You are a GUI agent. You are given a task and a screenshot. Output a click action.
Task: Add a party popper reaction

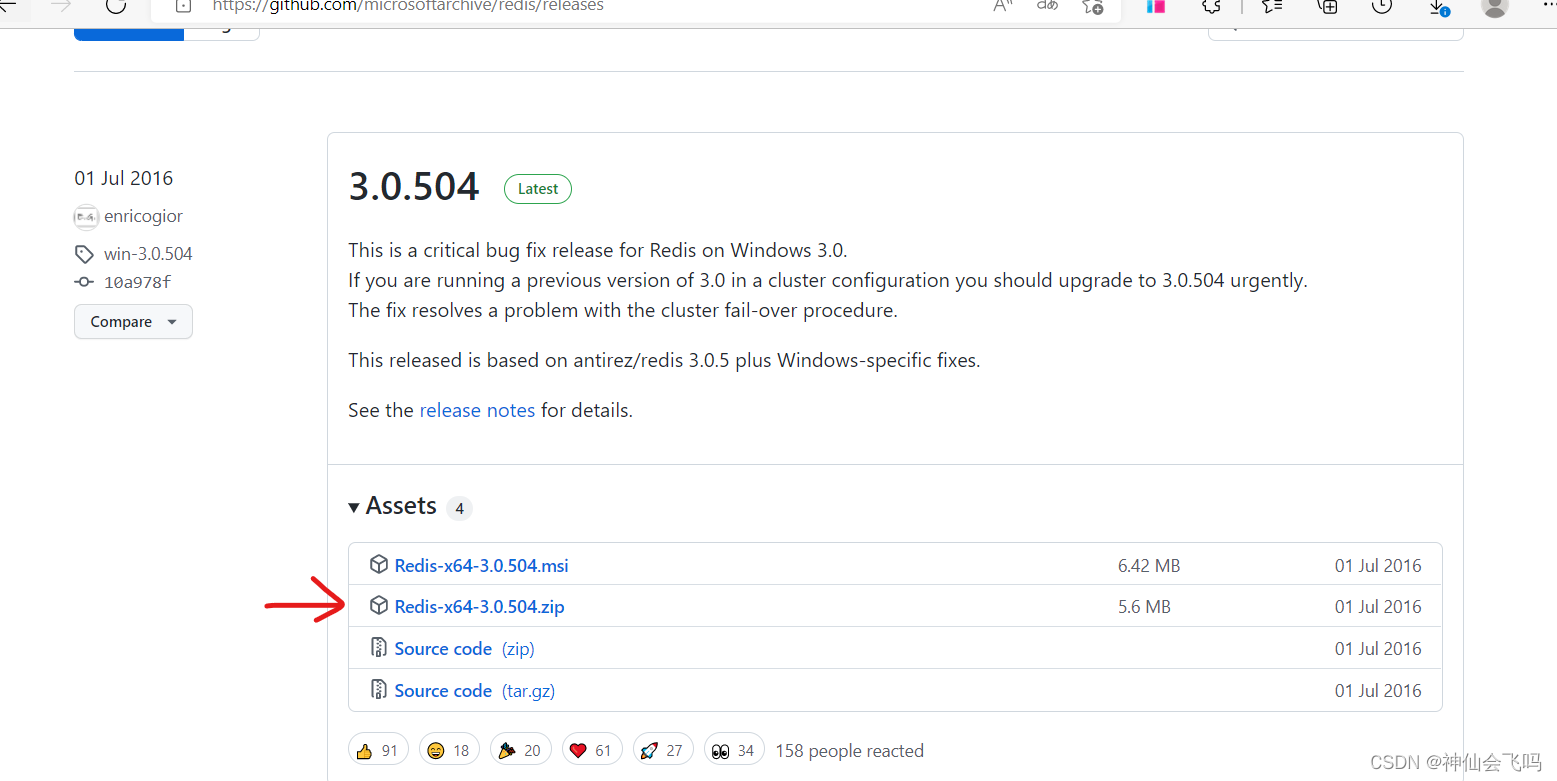click(x=520, y=750)
